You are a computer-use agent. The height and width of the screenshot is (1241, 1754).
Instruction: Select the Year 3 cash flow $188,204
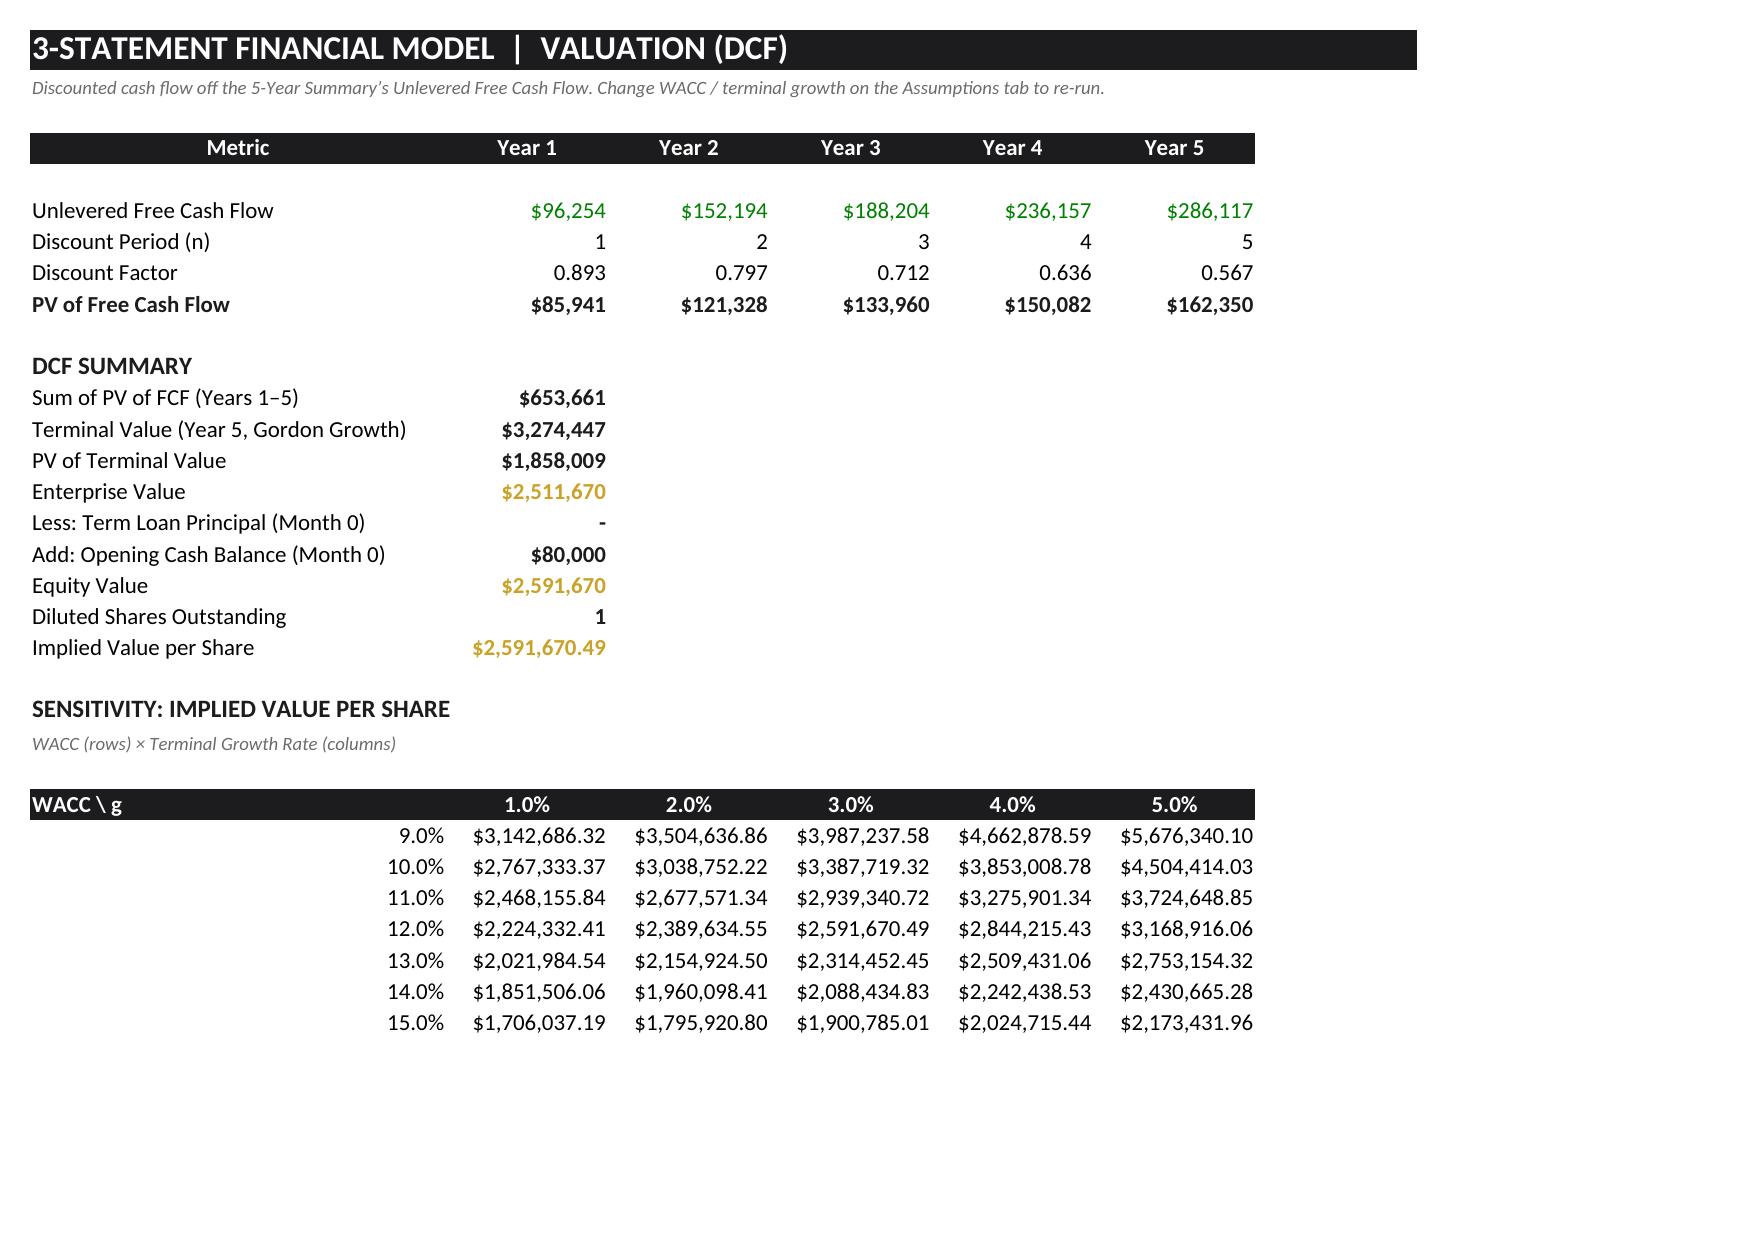click(886, 211)
